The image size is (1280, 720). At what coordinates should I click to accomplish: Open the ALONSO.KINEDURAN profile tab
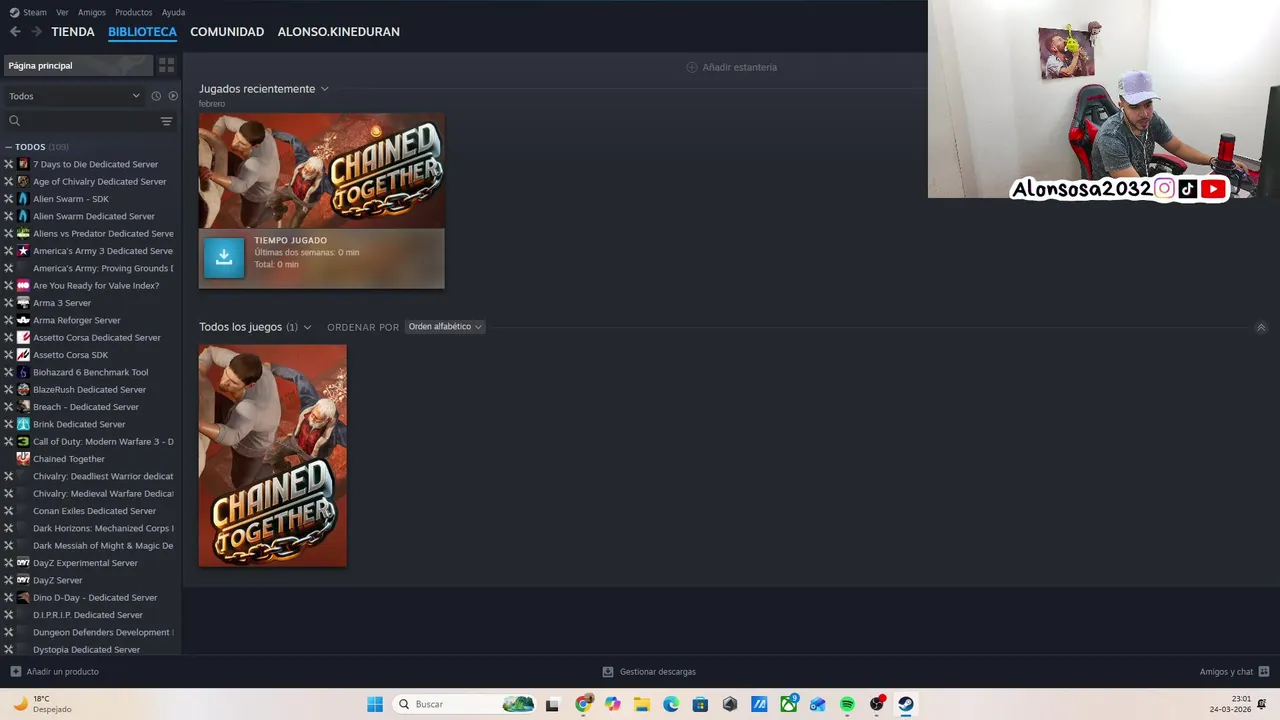tap(338, 32)
